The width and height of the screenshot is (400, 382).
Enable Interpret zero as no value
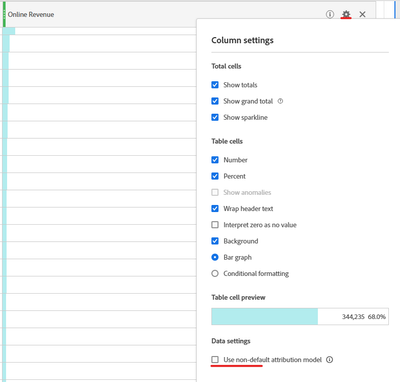(215, 225)
